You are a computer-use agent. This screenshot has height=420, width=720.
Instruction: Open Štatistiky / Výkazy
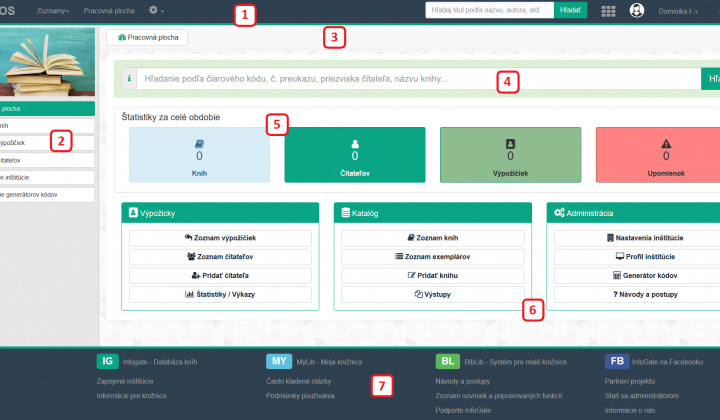(220, 294)
